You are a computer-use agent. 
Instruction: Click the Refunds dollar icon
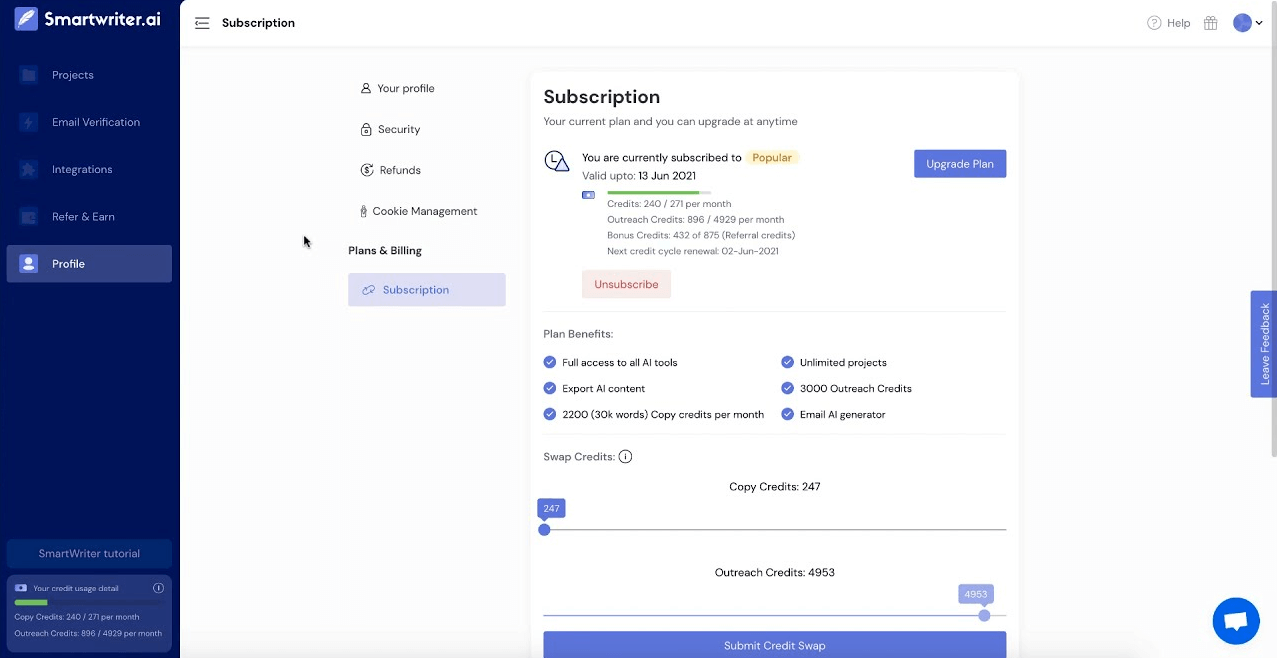coord(367,170)
